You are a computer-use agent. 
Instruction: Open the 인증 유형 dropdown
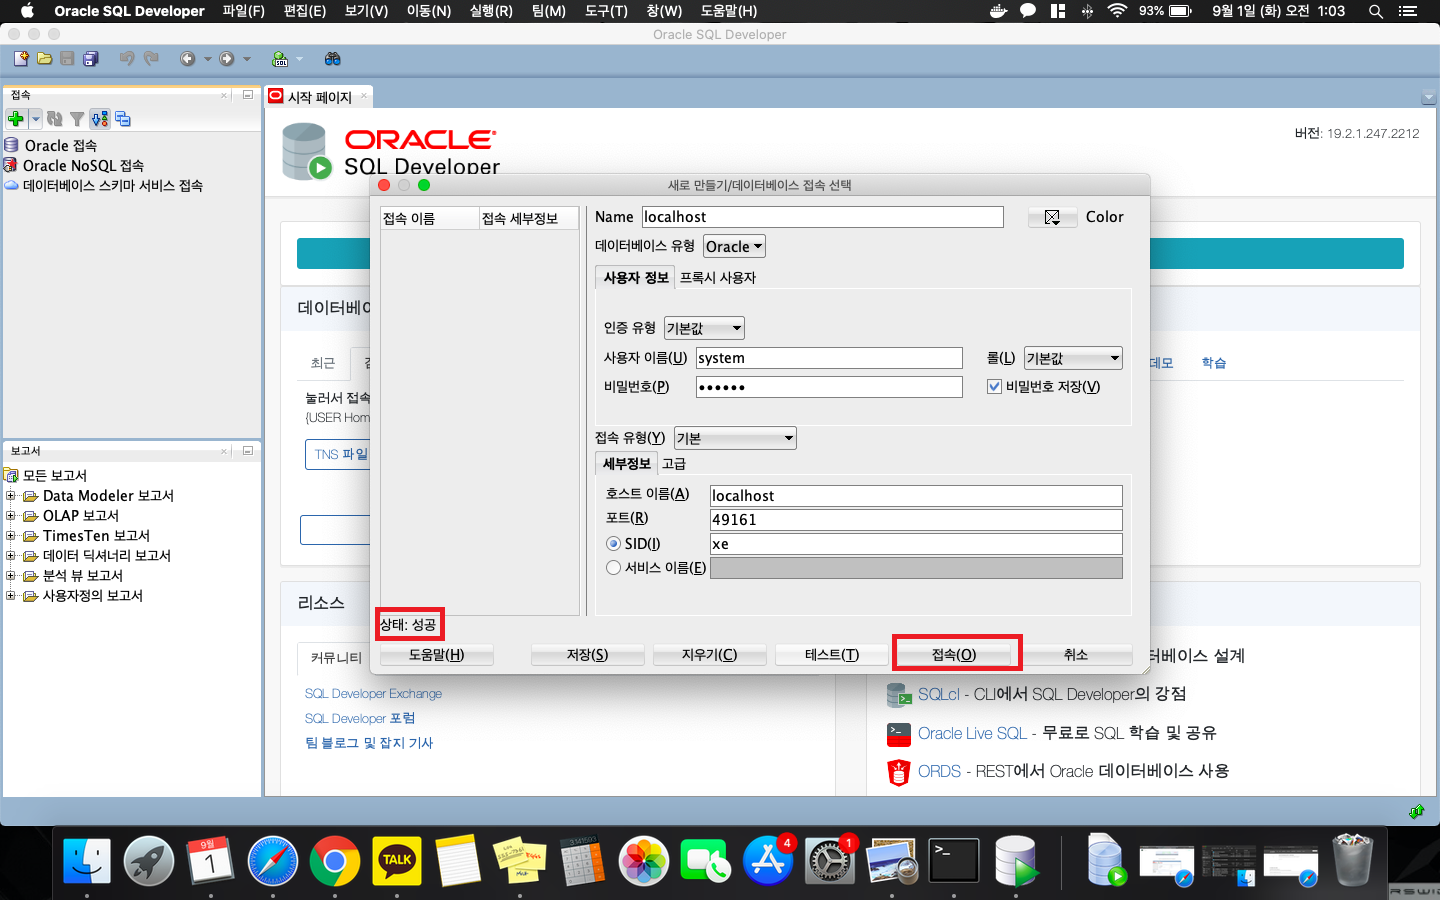click(x=704, y=328)
